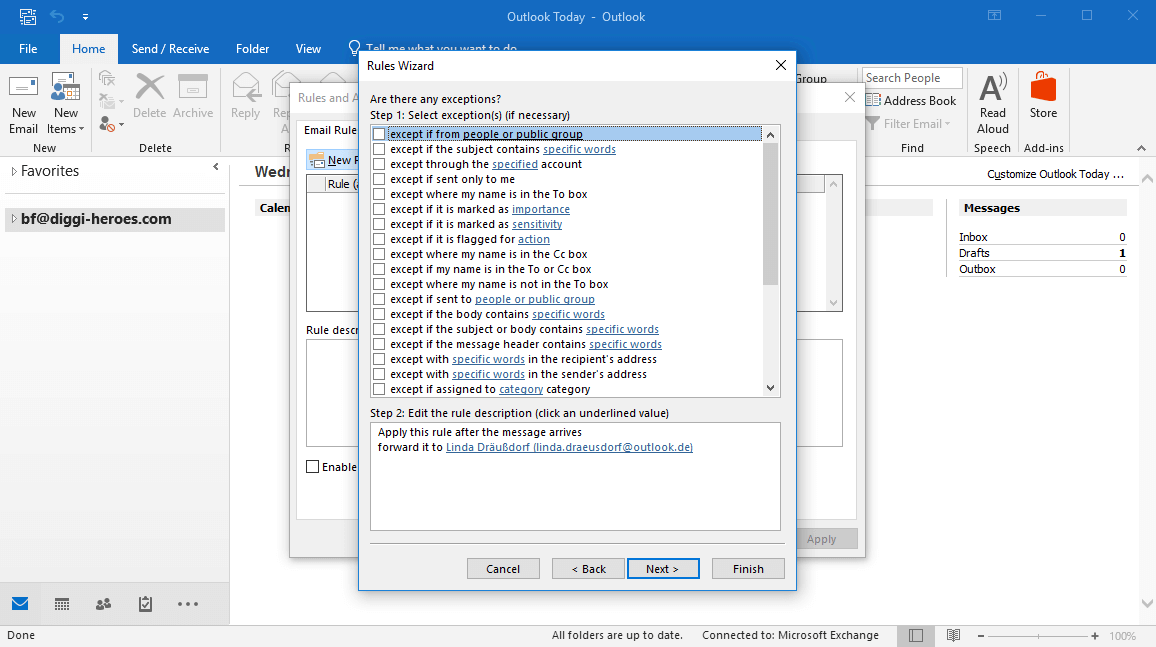Expand the Favorites folder group
Screen dimensions: 1156x647
pyautogui.click(x=14, y=172)
